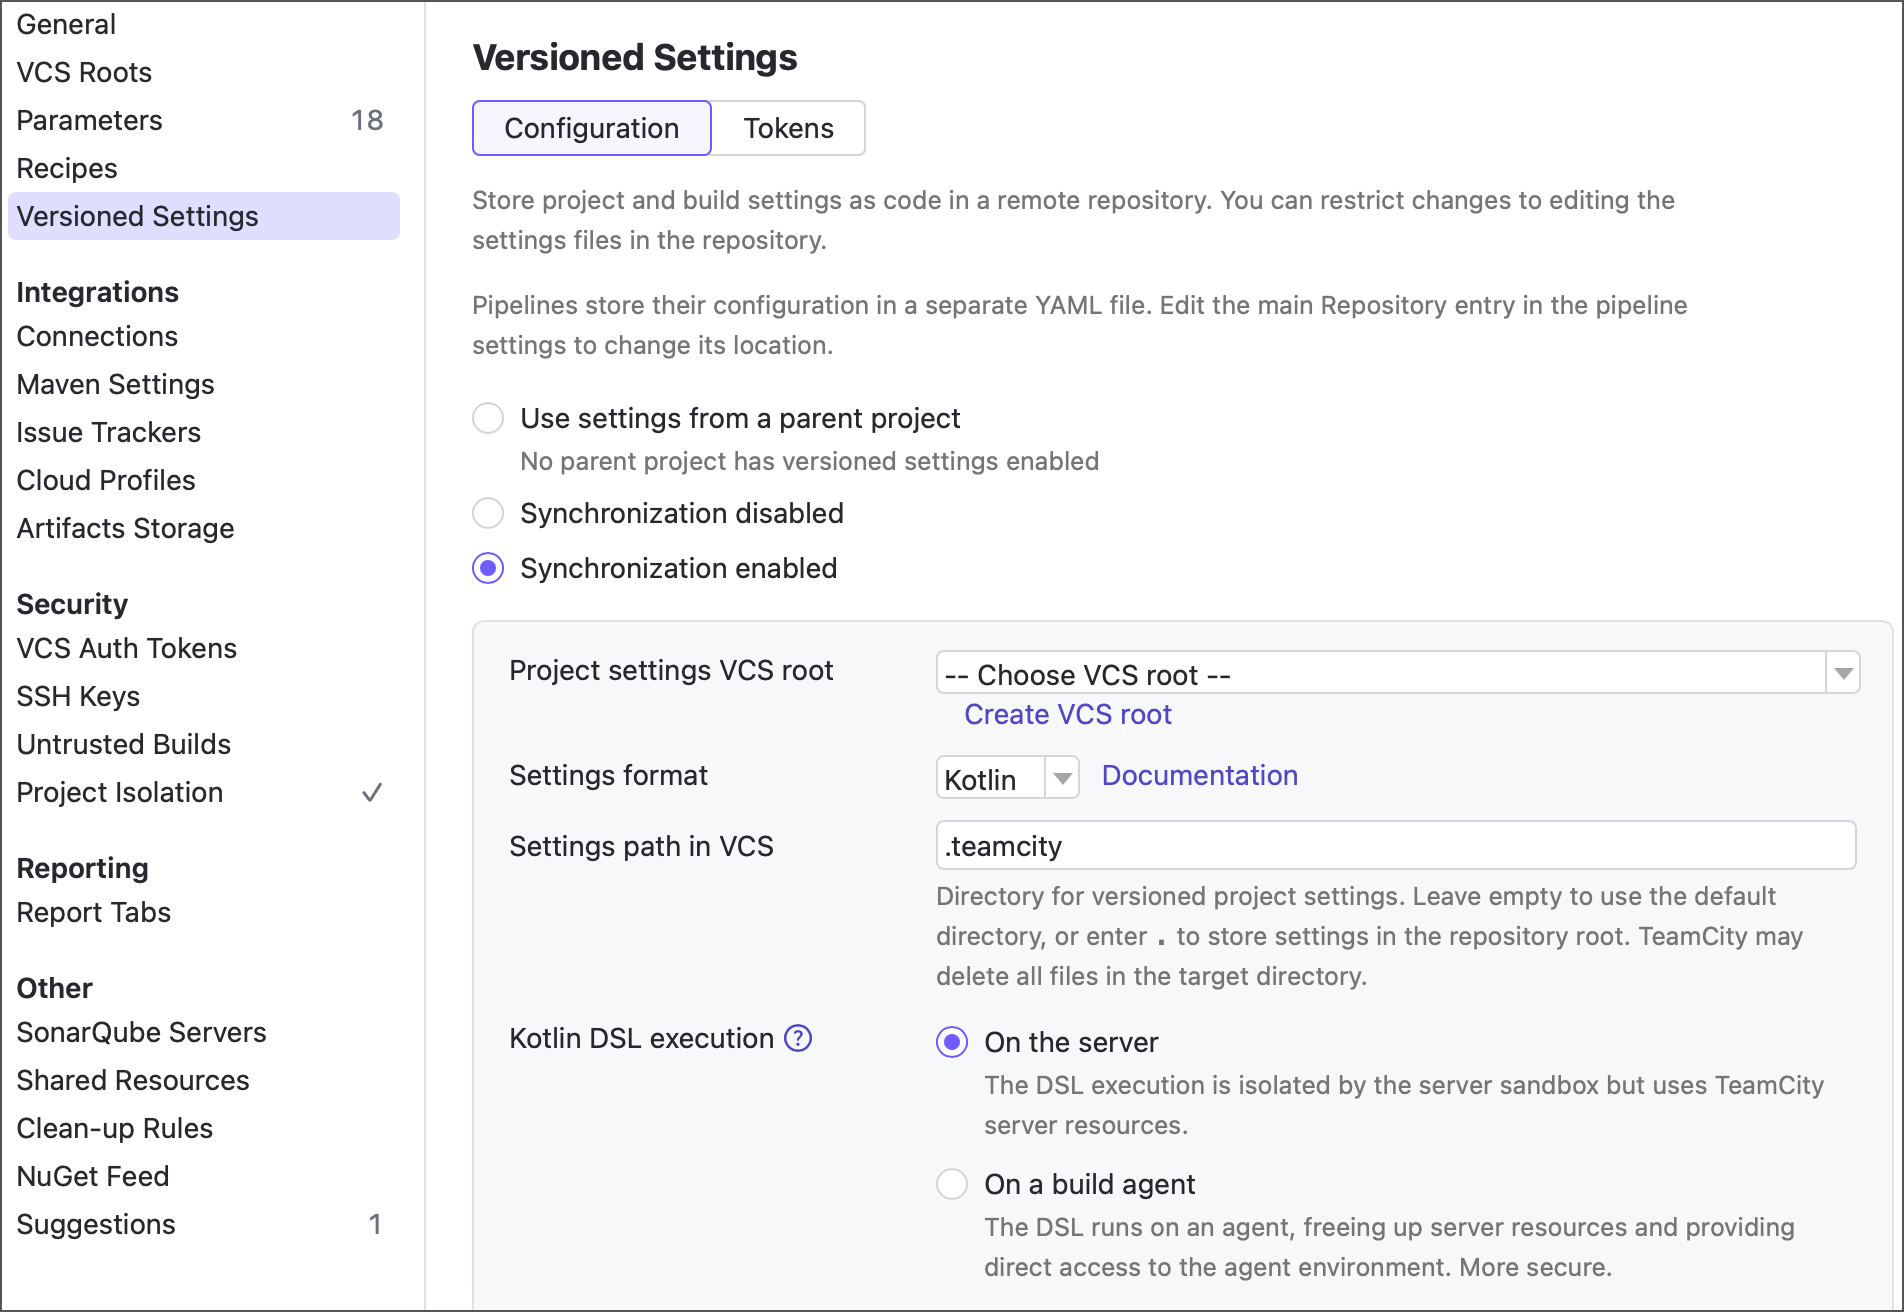Screen dimensions: 1904x1312
Task: Open VCS Auth Tokens under Security
Action: [127, 648]
